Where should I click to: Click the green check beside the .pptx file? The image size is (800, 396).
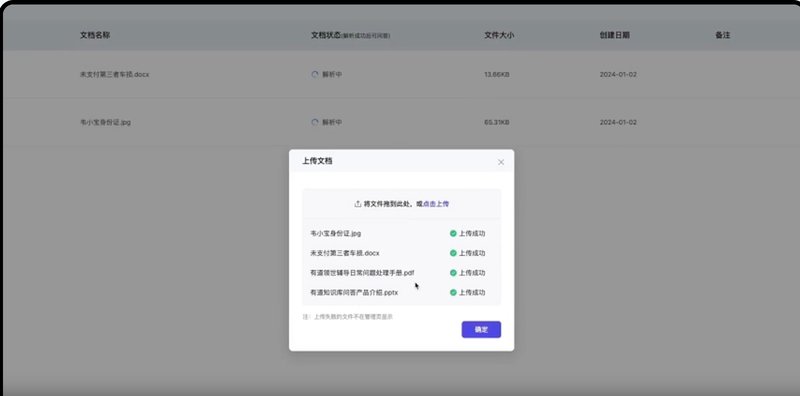pyautogui.click(x=453, y=292)
